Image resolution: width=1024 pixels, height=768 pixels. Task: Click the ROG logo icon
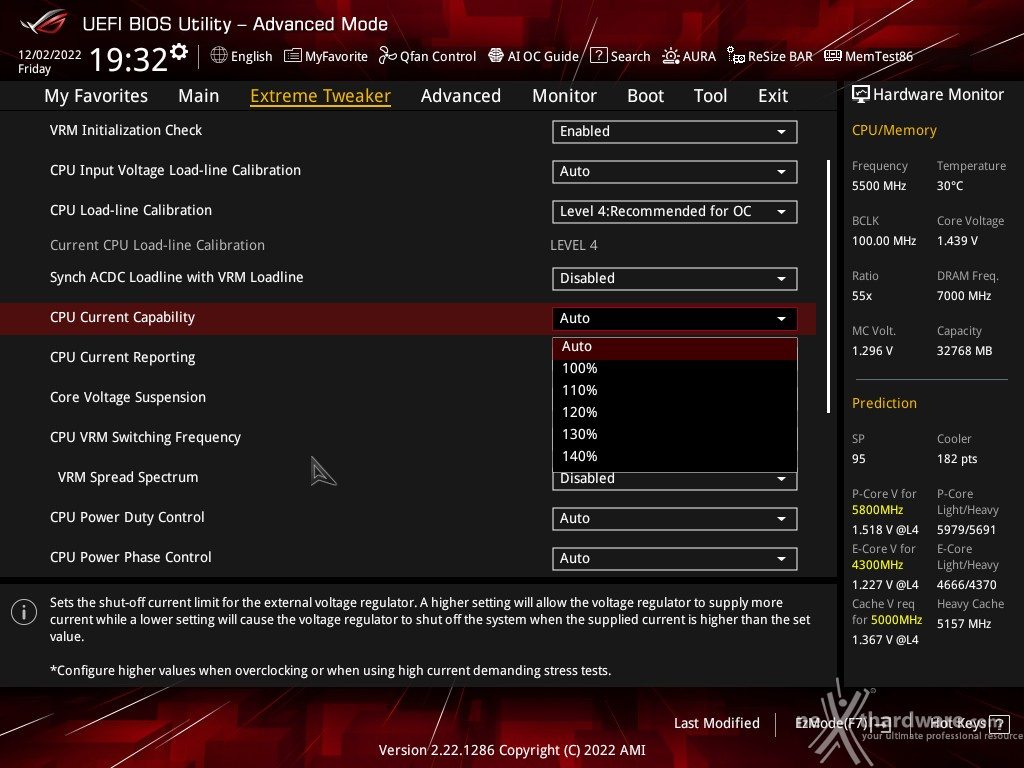pos(44,22)
